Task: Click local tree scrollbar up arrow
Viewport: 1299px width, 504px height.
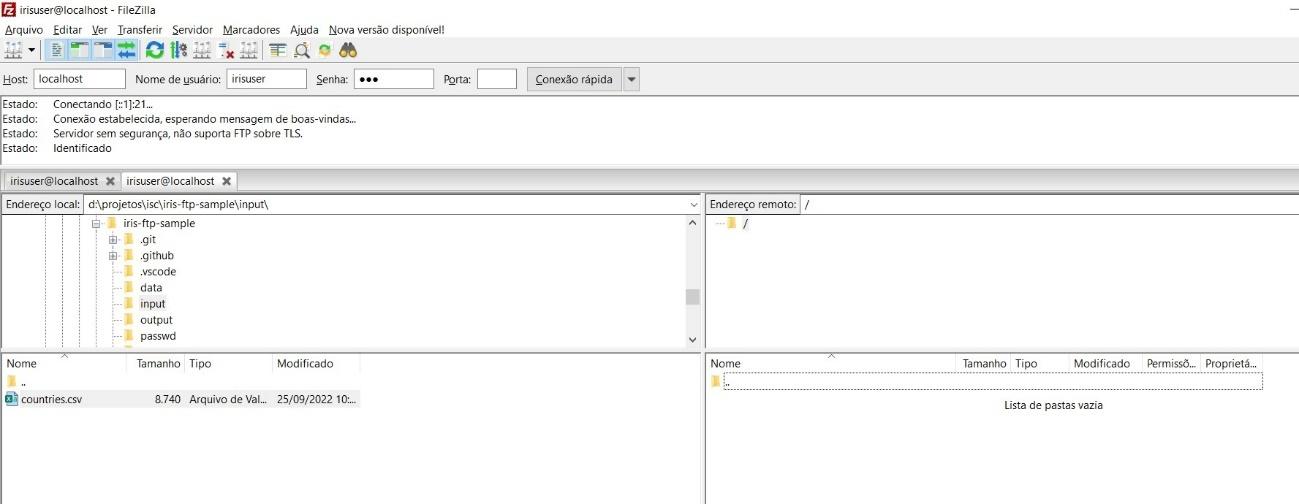Action: click(693, 223)
